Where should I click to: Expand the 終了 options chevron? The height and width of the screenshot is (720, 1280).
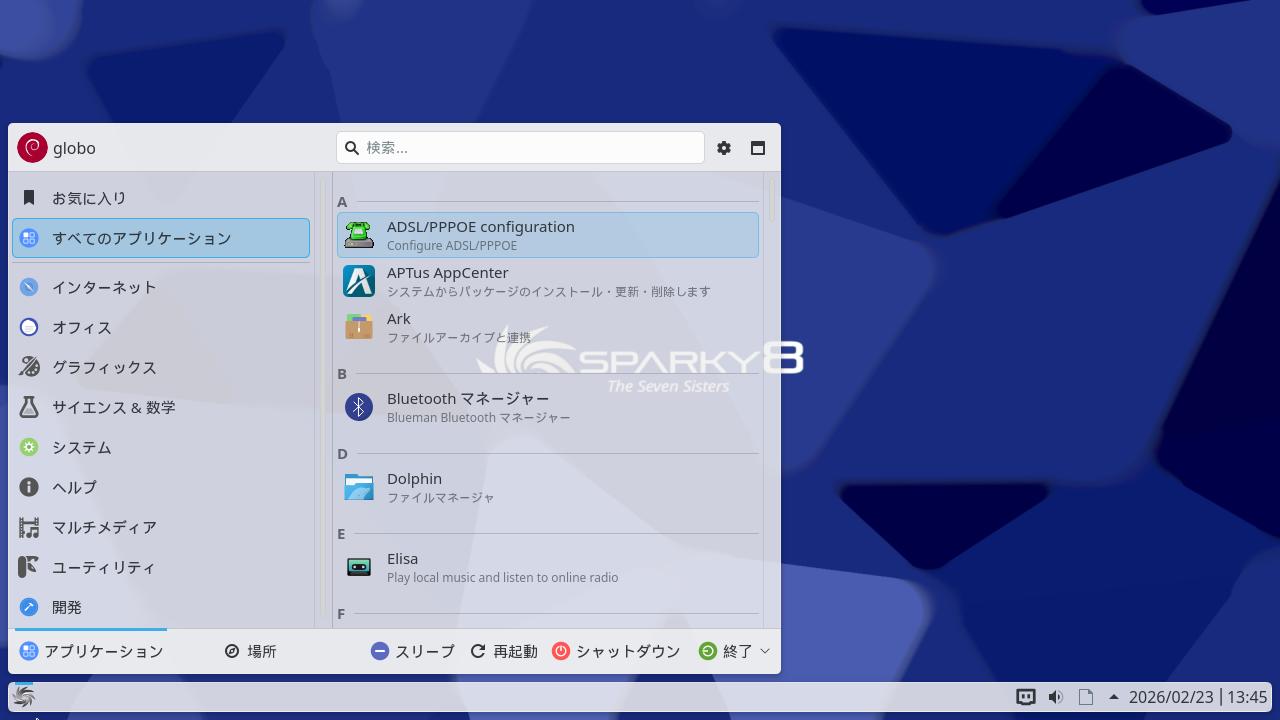[x=765, y=651]
